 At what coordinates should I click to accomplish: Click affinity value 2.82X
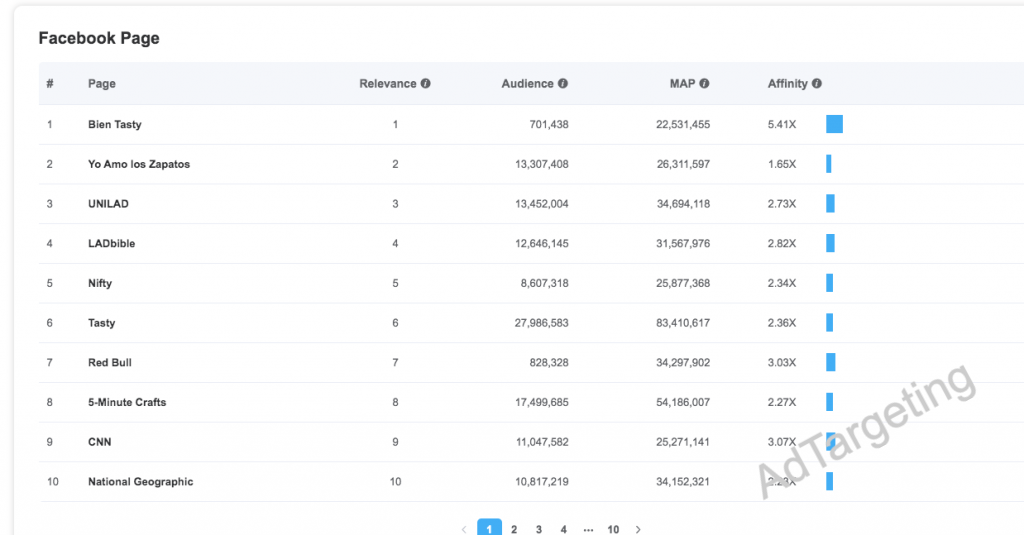click(782, 244)
